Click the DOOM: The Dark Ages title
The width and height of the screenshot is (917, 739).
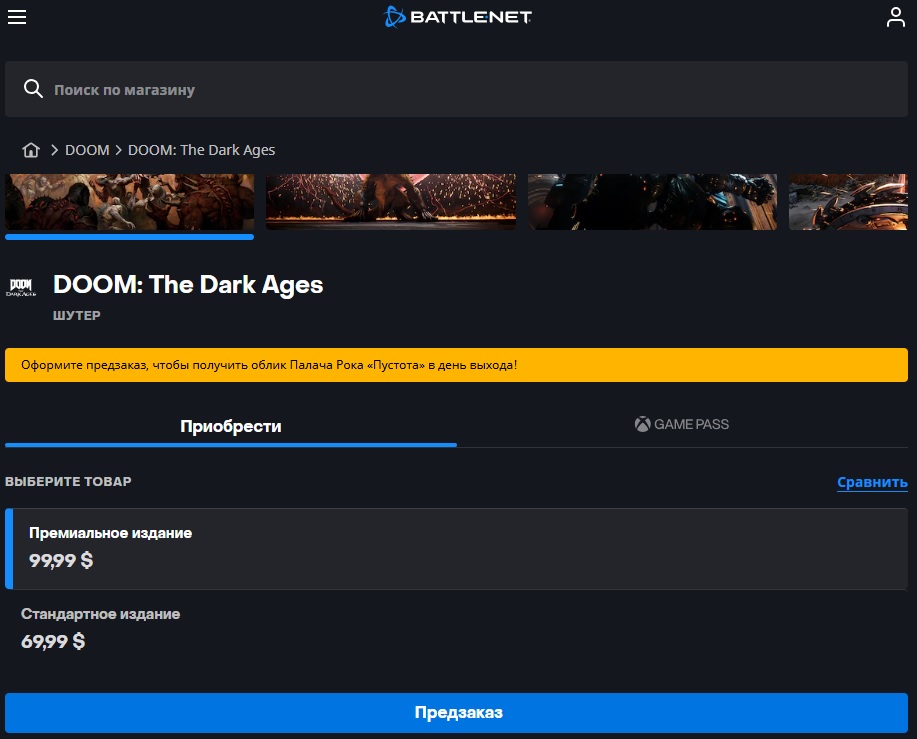click(188, 285)
